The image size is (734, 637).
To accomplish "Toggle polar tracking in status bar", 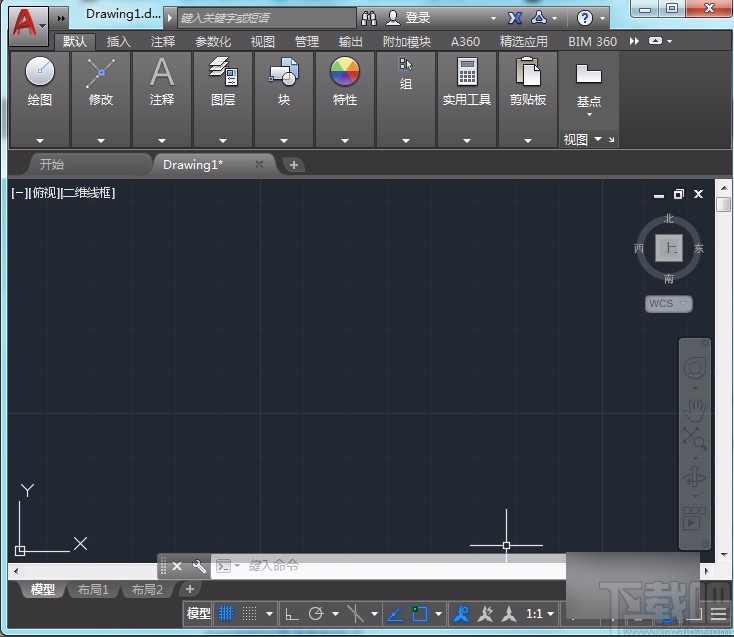I will point(316,613).
